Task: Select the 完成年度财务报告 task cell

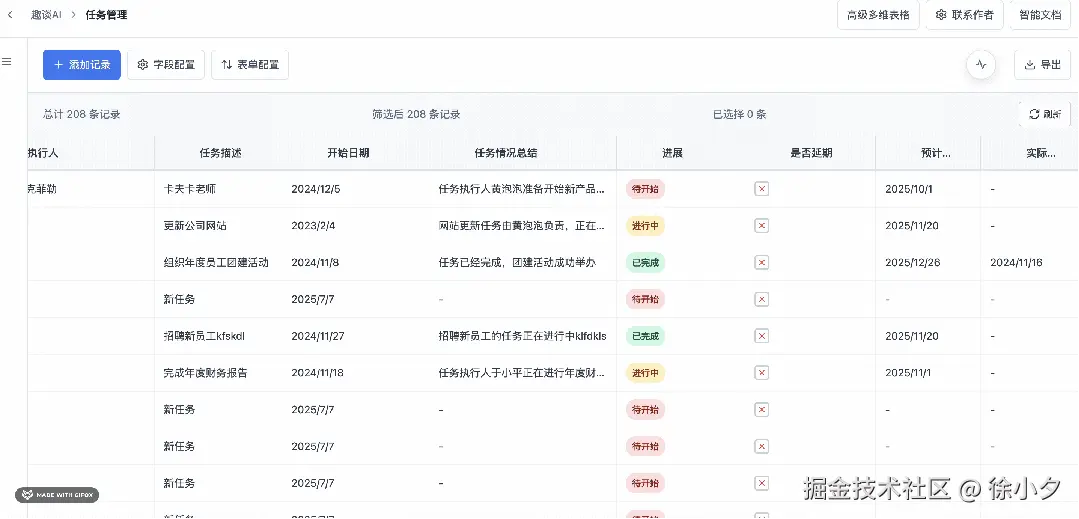Action: 206,372
